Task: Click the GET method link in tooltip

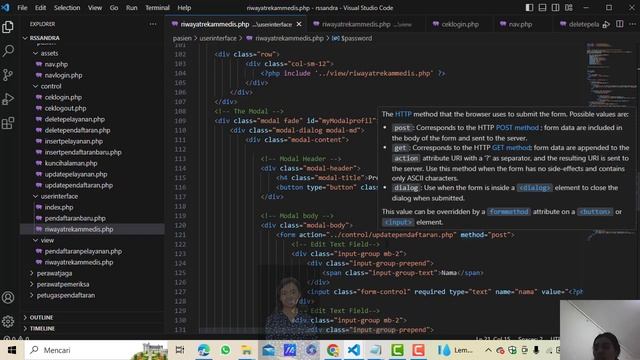Action: click(x=511, y=148)
